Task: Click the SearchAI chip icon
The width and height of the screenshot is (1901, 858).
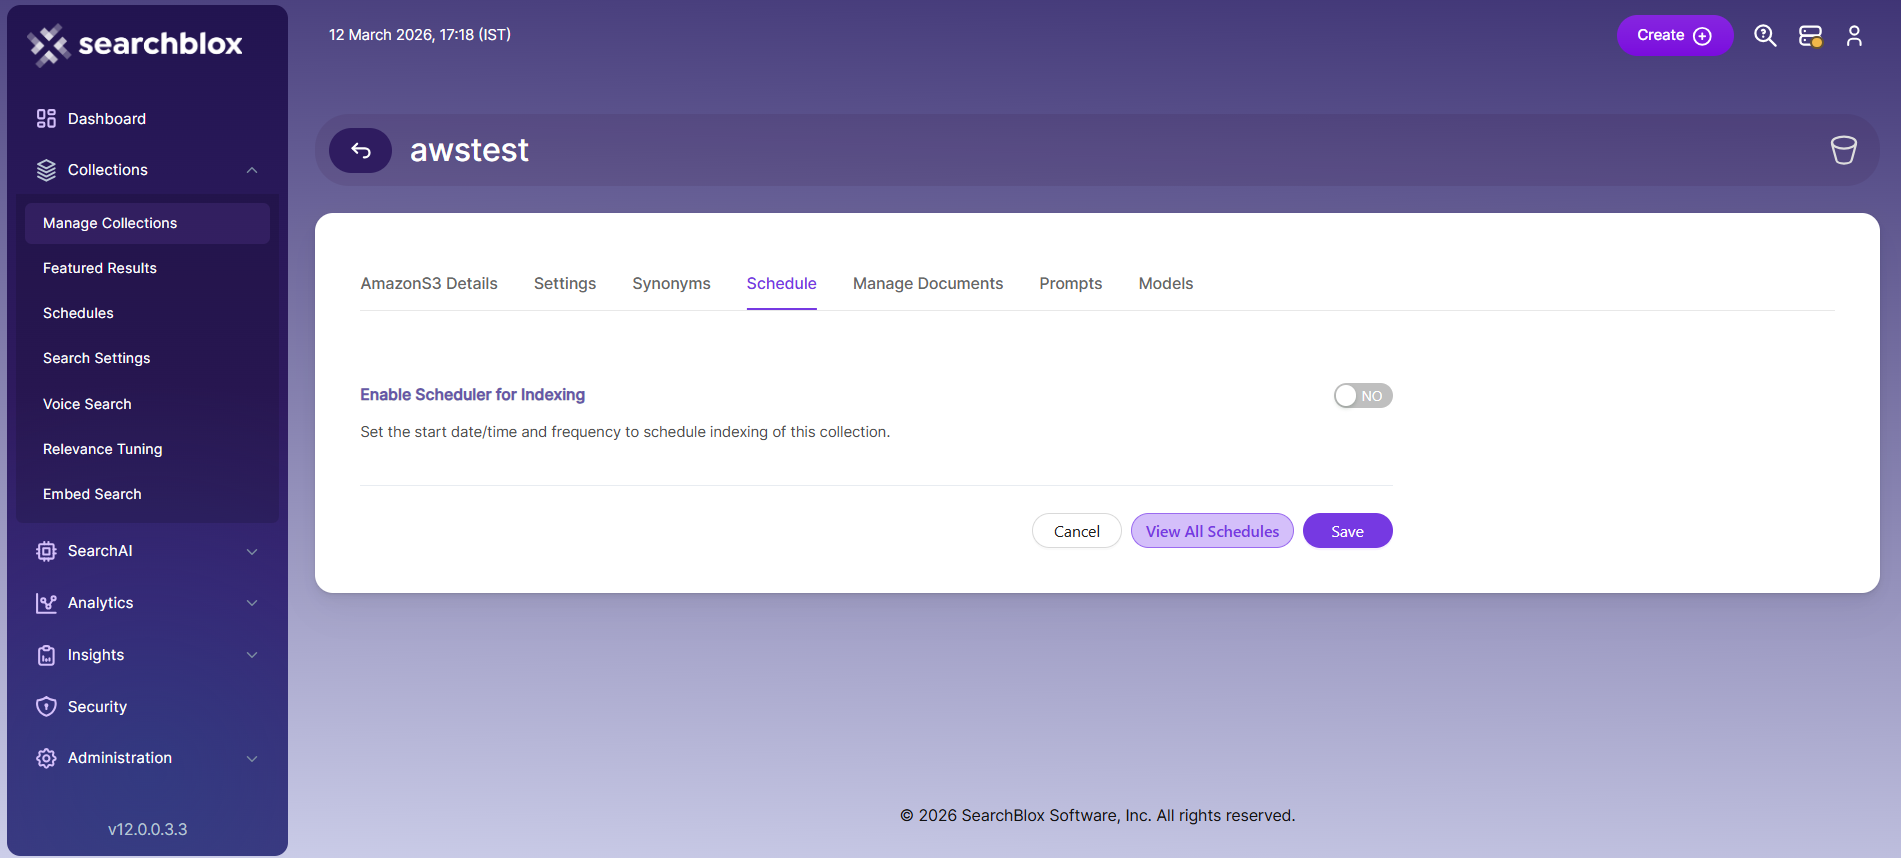Action: (x=46, y=551)
